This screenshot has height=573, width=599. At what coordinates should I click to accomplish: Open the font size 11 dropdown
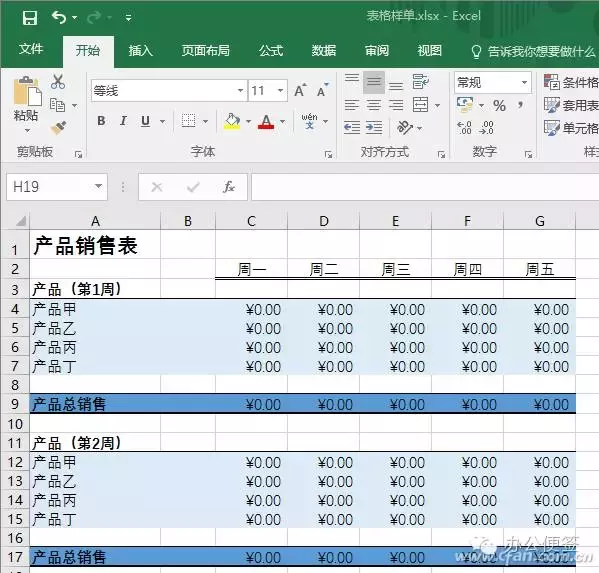[281, 91]
